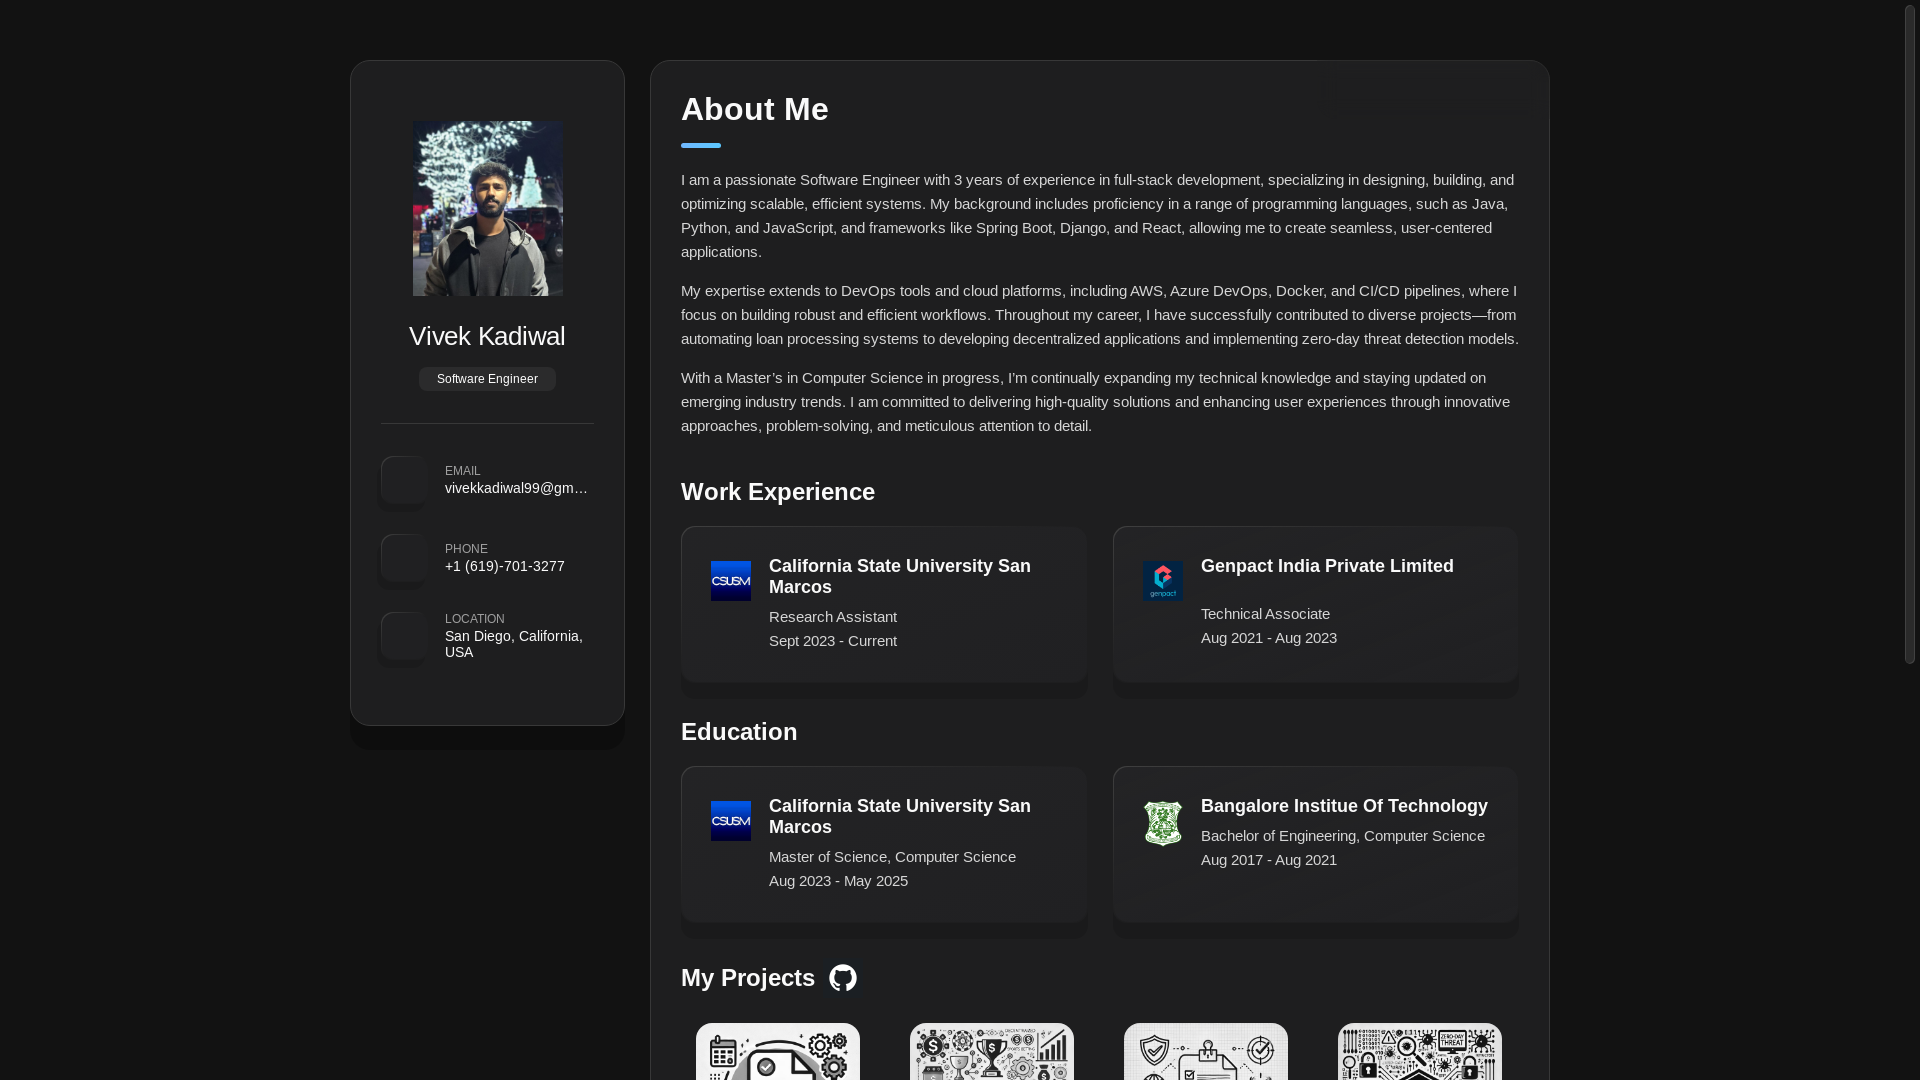Click the CSUSM logo in Work Experience
Viewport: 1920px width, 1080px height.
tap(731, 581)
